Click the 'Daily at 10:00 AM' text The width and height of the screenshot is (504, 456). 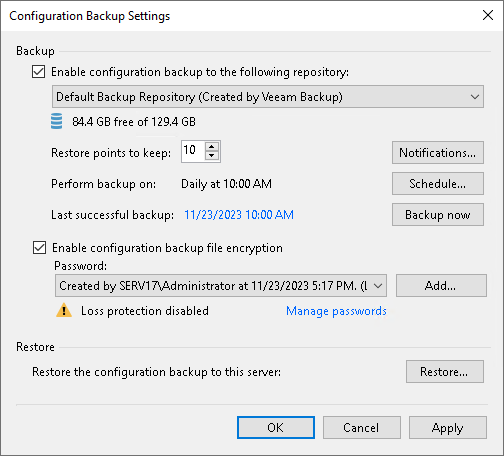[226, 184]
